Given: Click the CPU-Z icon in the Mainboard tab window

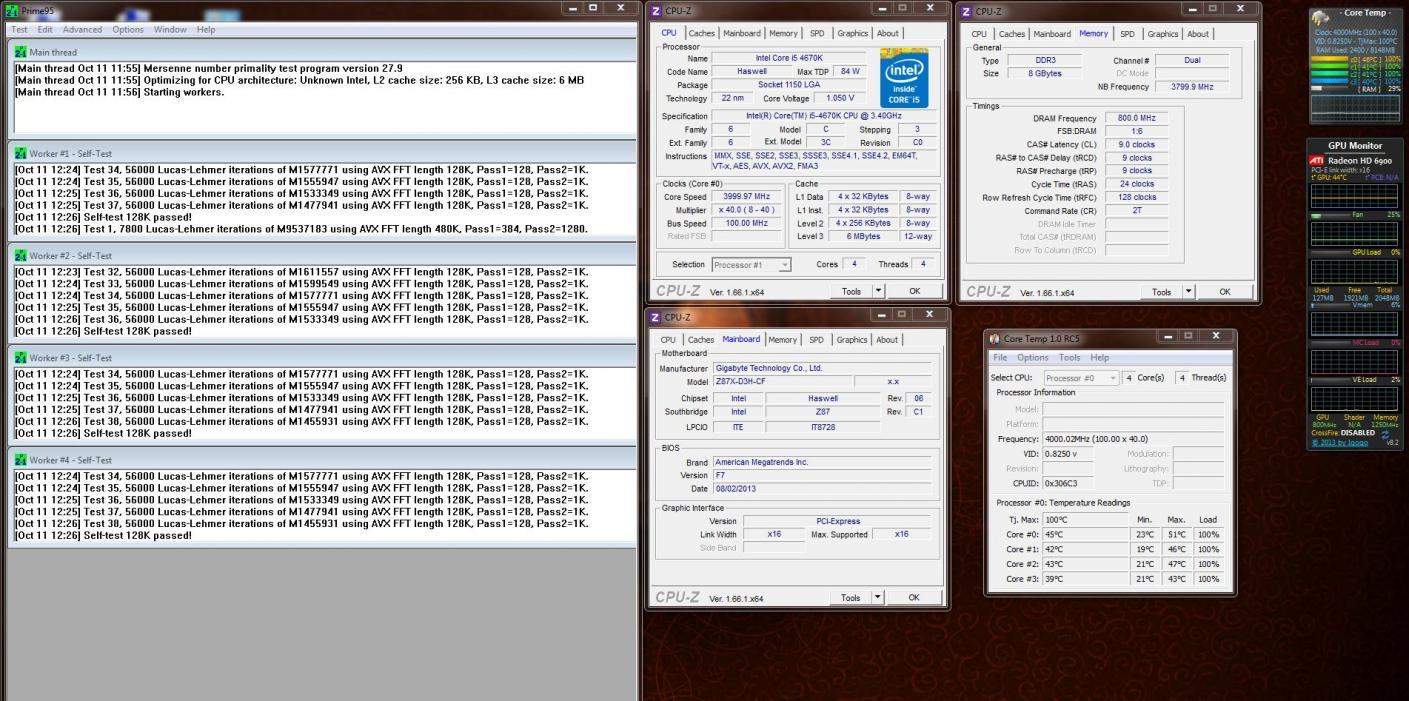Looking at the screenshot, I should coord(656,317).
